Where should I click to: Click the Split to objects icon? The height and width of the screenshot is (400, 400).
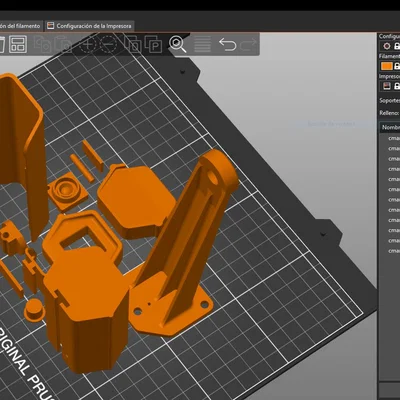[133, 44]
